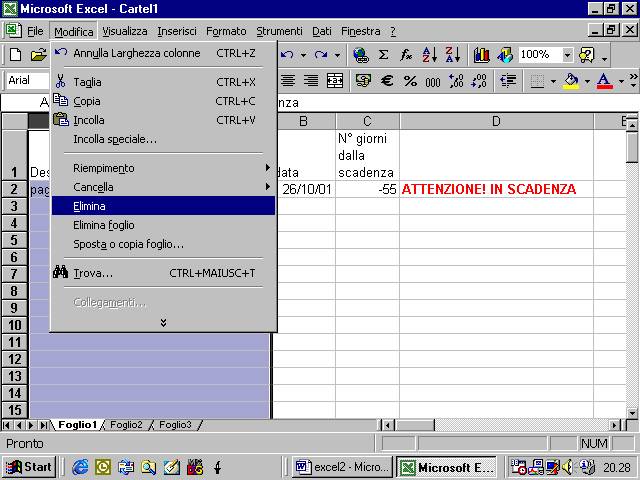Click the New workbook icon

click(x=16, y=55)
